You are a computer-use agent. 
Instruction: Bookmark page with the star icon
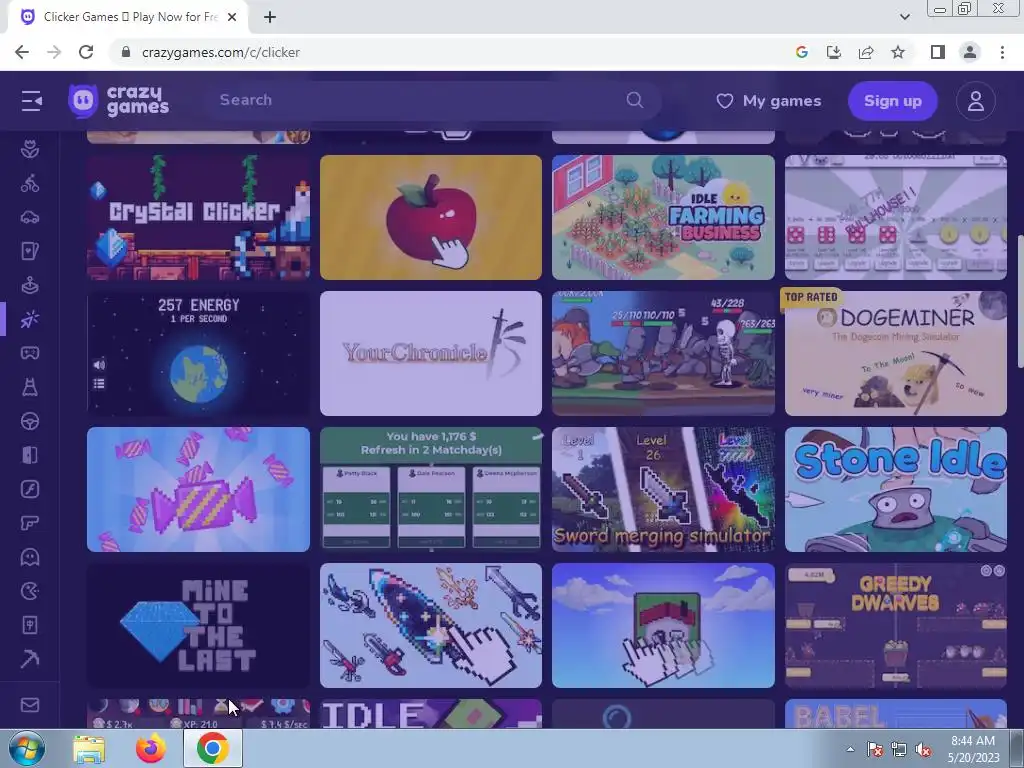898,52
